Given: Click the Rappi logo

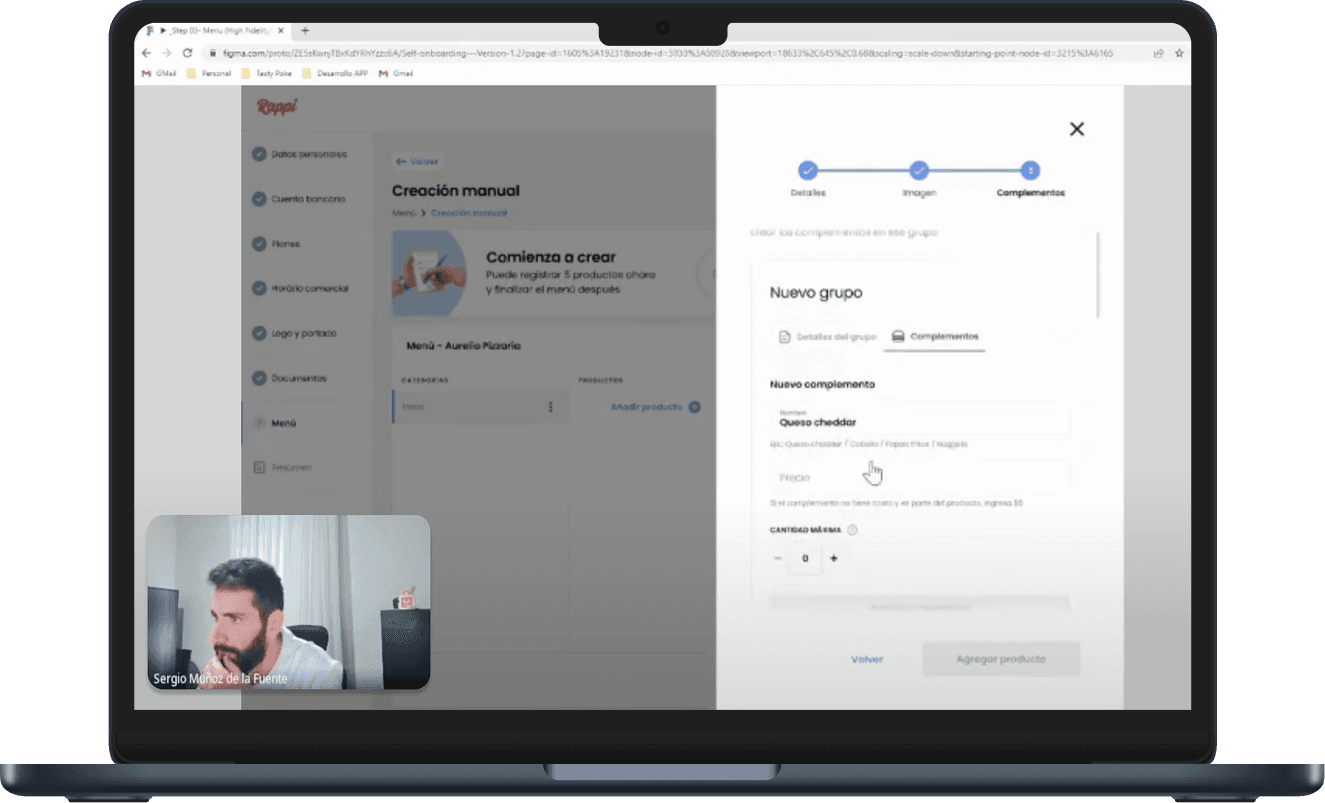Looking at the screenshot, I should pyautogui.click(x=276, y=107).
